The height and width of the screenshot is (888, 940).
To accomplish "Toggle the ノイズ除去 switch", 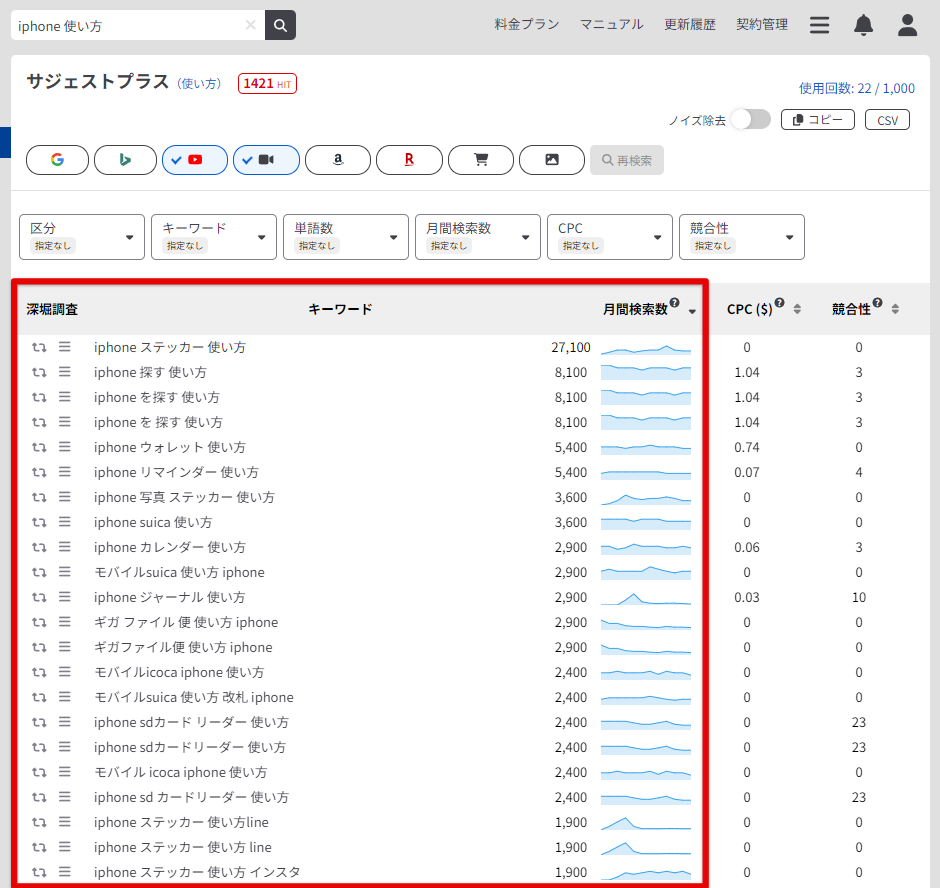I will click(750, 120).
